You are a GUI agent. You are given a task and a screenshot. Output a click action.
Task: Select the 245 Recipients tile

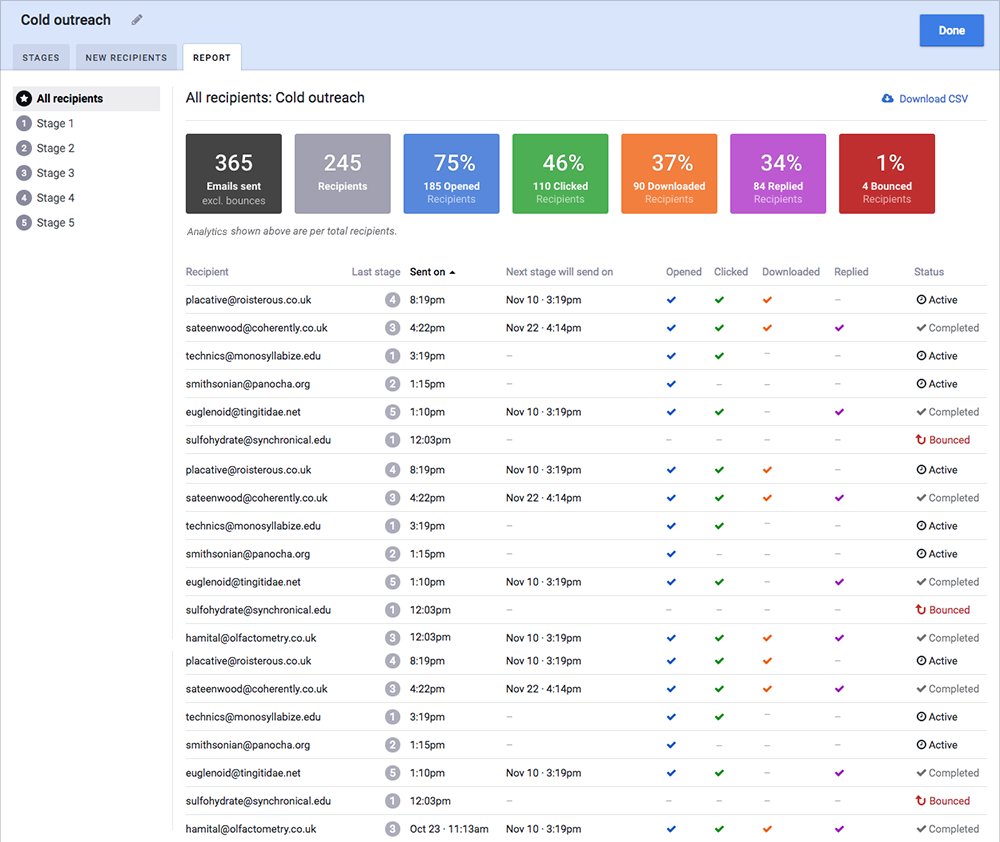click(x=342, y=174)
